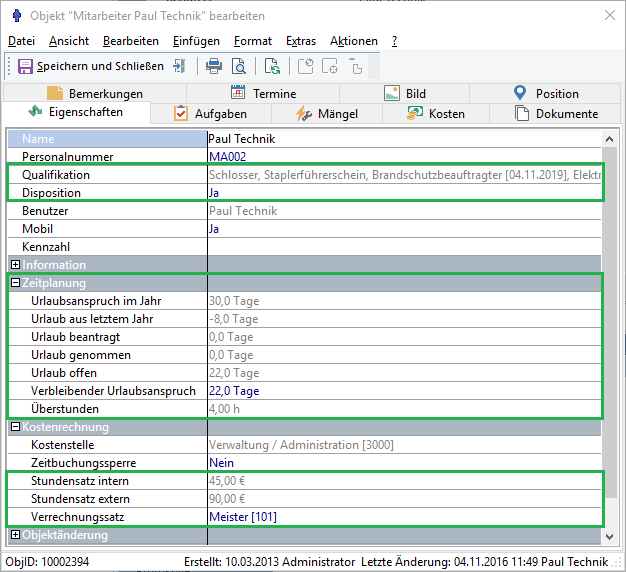The width and height of the screenshot is (626, 572).
Task: Open the ? help menu
Action: [394, 41]
